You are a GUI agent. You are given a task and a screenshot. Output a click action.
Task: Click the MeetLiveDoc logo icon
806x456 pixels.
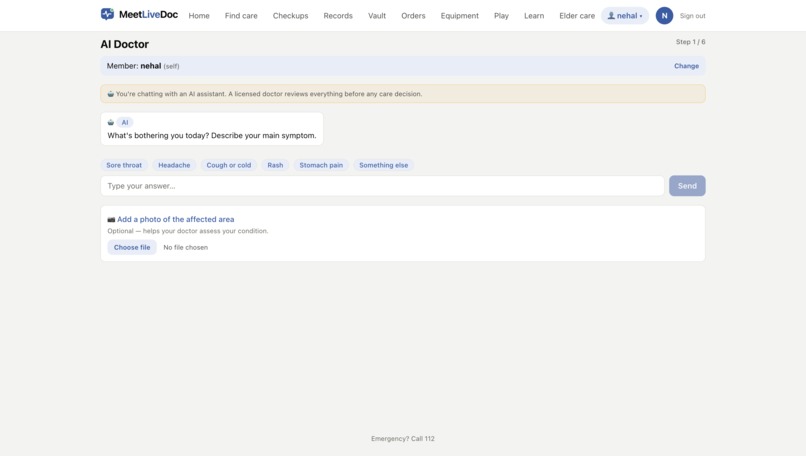click(107, 14)
